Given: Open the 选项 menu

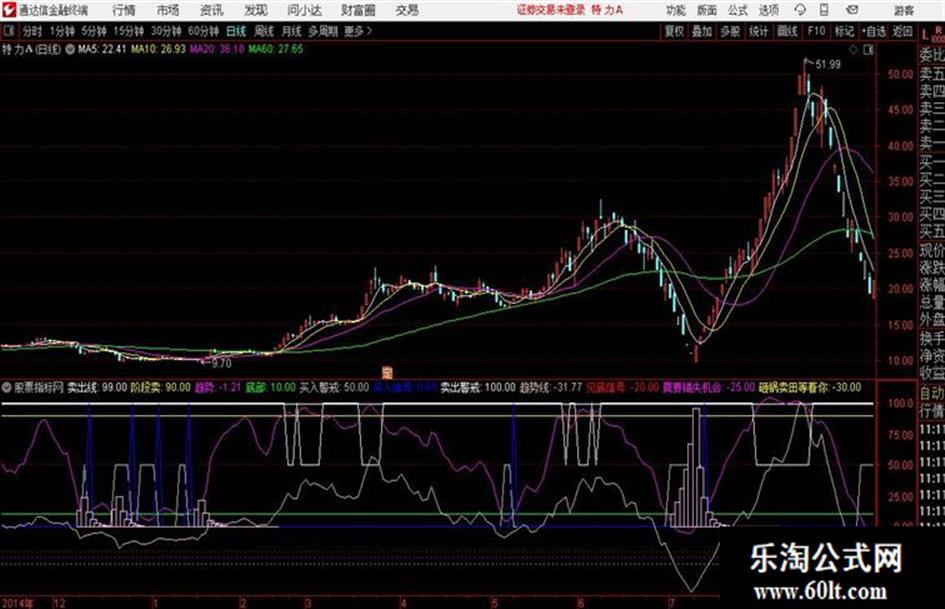Looking at the screenshot, I should pos(768,10).
